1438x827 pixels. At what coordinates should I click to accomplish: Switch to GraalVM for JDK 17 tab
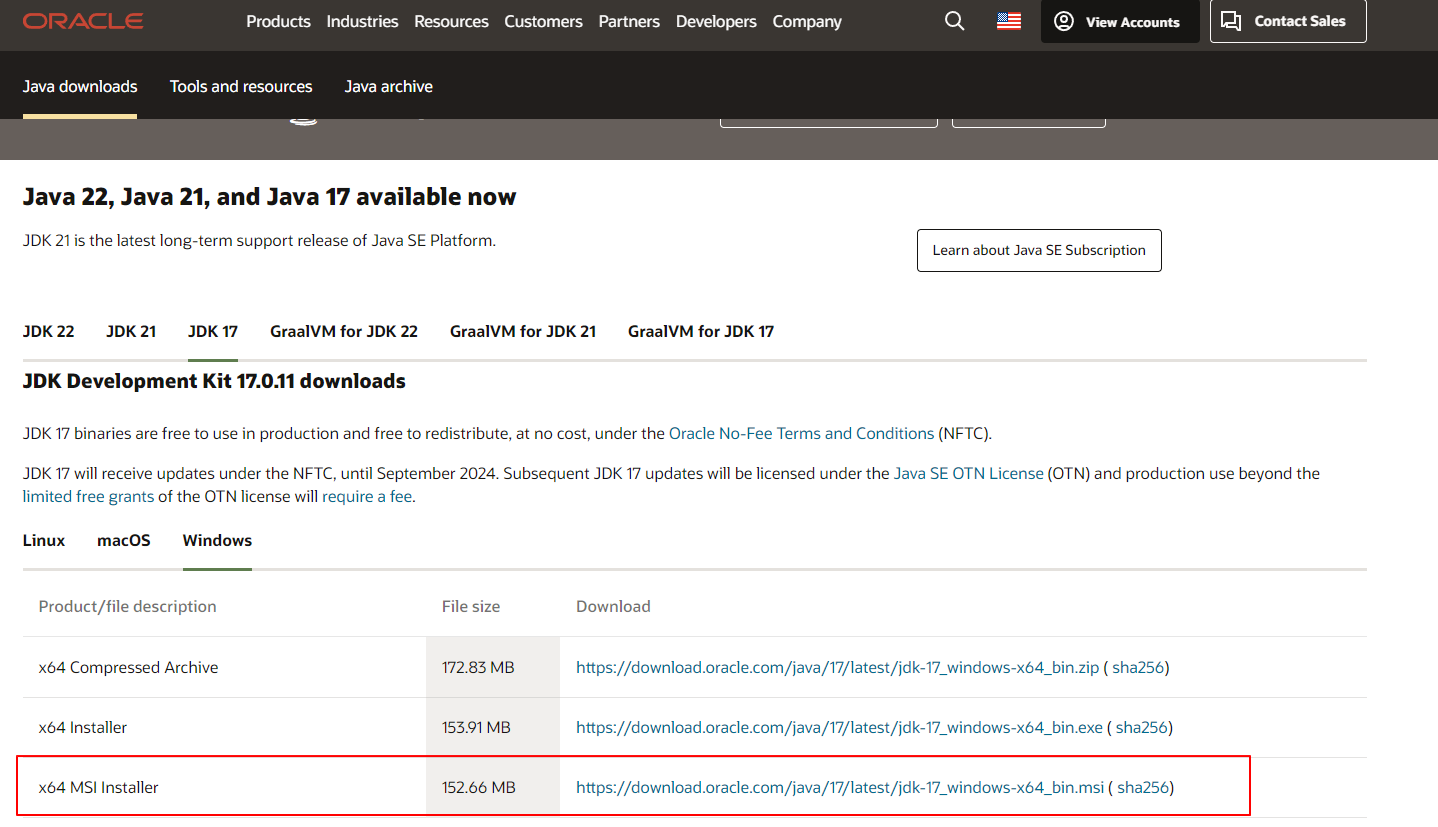[x=701, y=331]
